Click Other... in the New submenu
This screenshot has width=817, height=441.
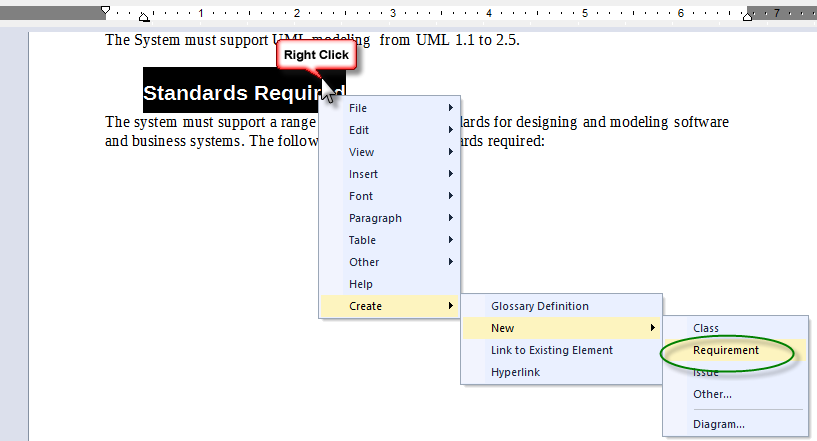pos(712,394)
